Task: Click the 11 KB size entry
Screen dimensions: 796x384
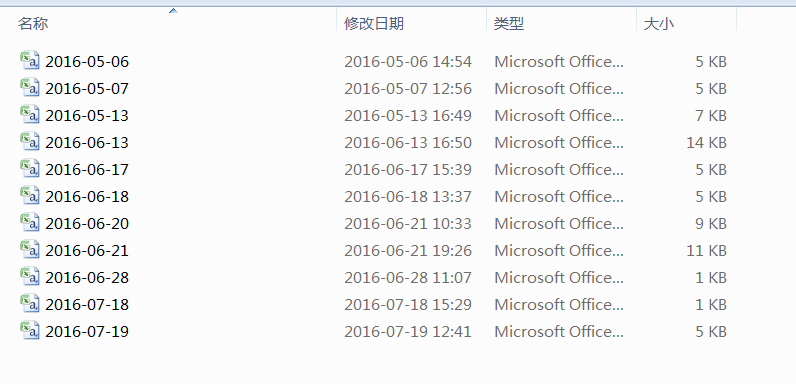Action: click(707, 250)
